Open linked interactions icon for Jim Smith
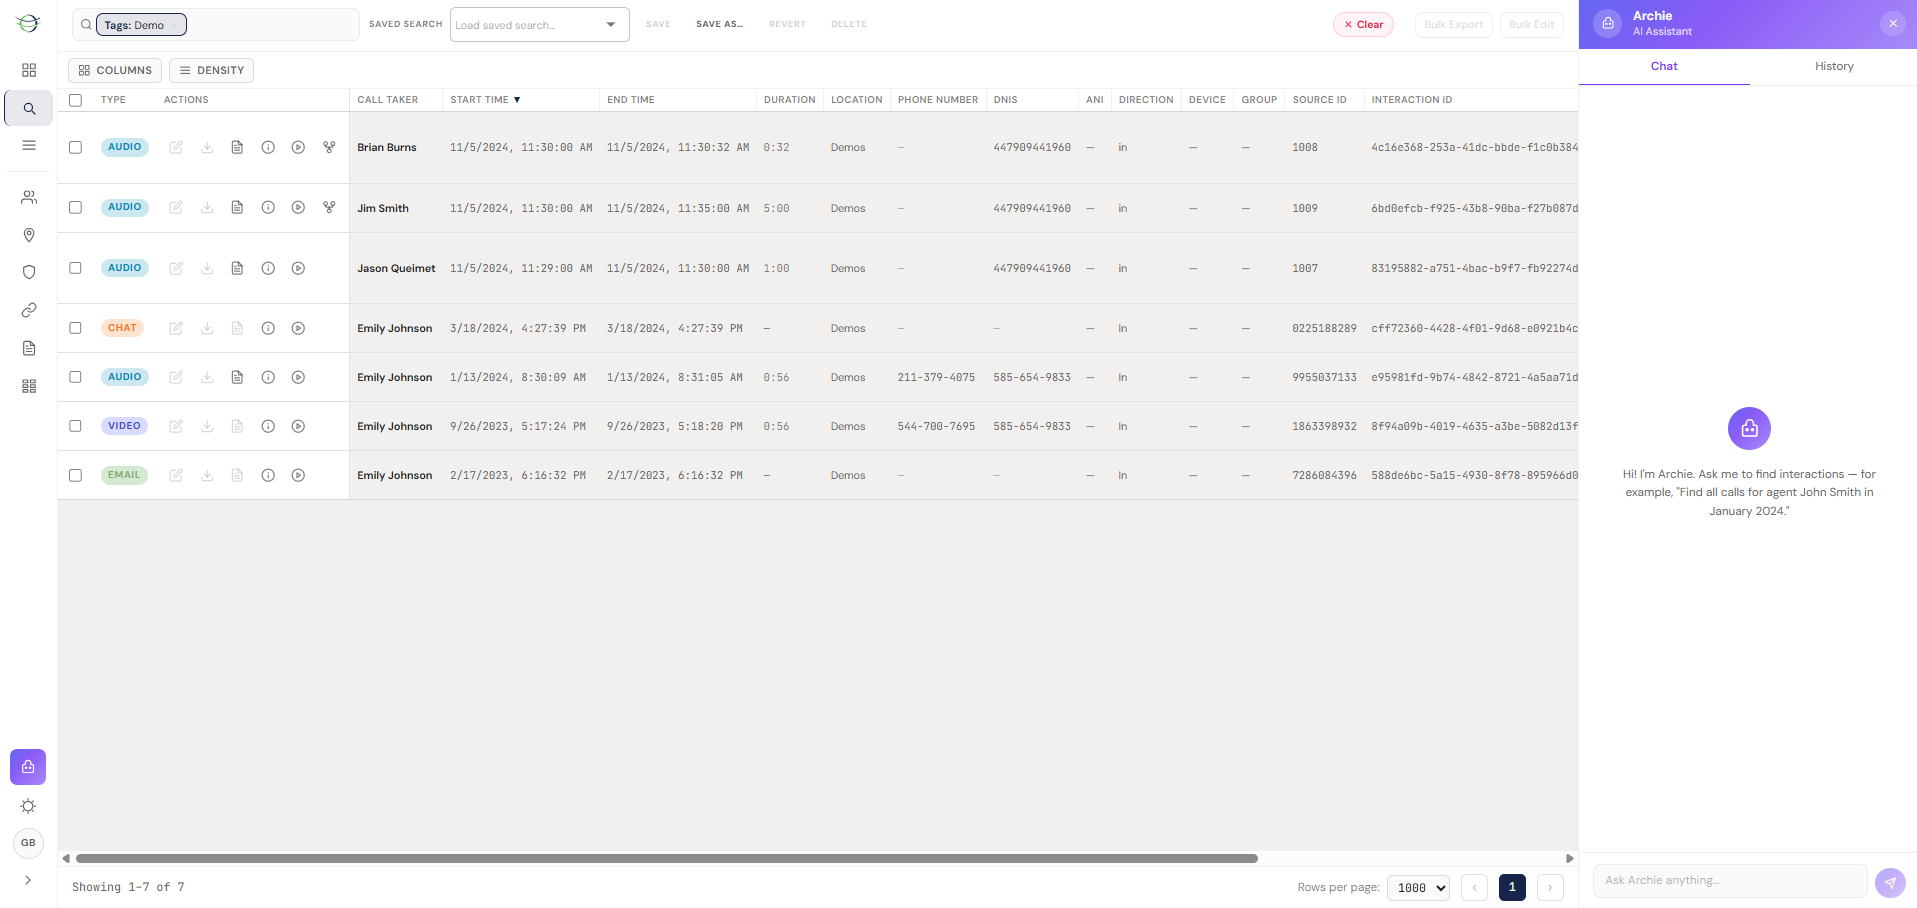This screenshot has width=1917, height=908. tap(329, 208)
